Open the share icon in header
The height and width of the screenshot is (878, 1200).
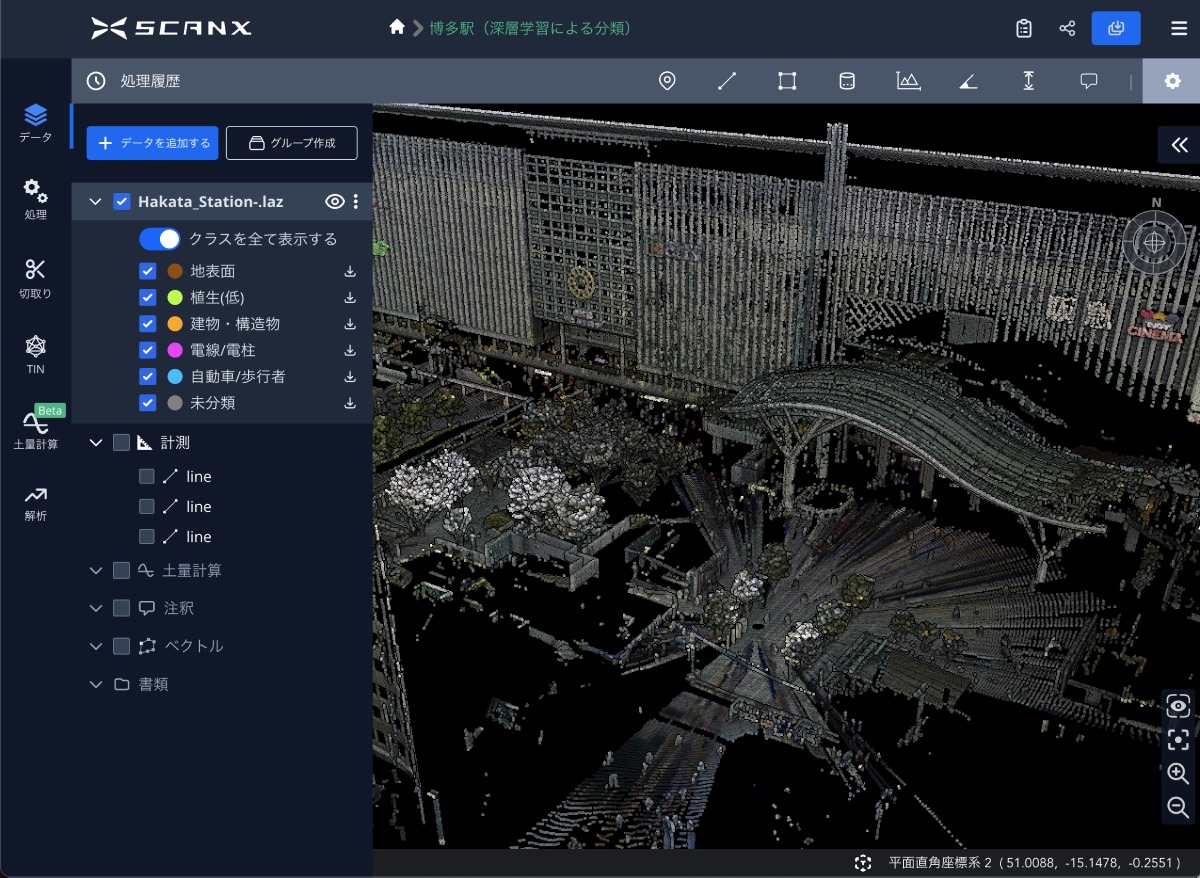click(1067, 28)
